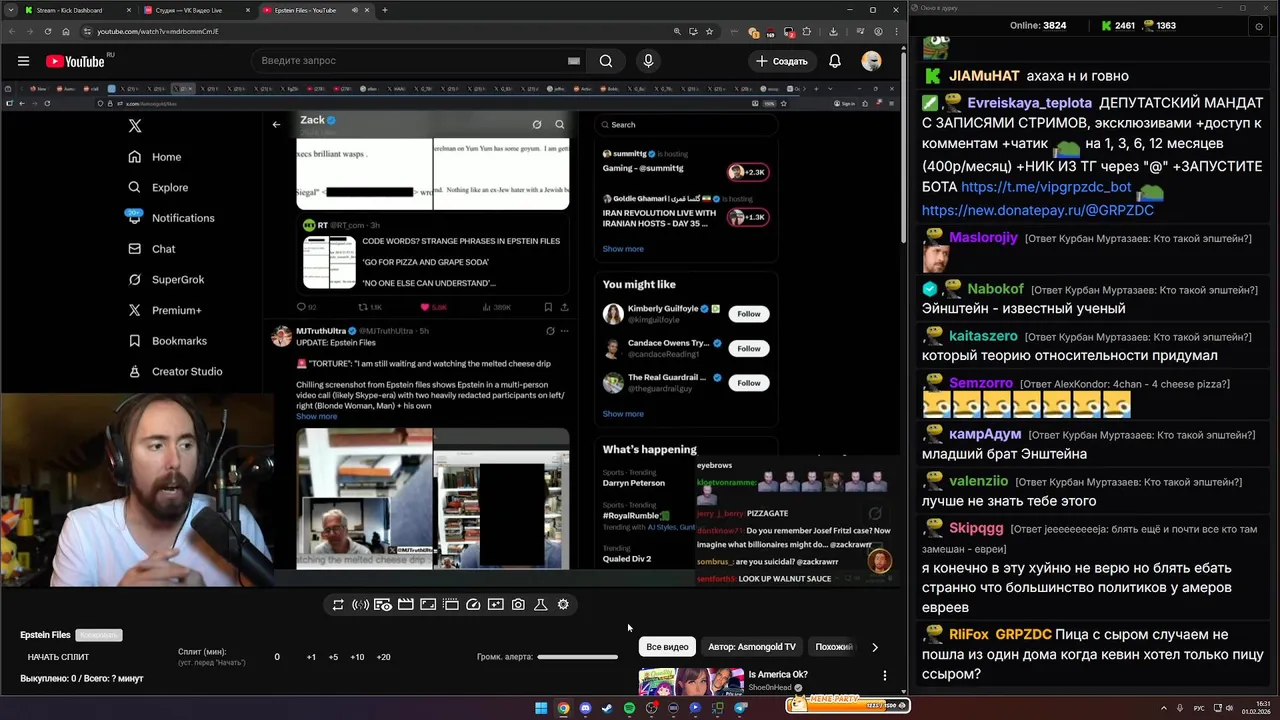The height and width of the screenshot is (720, 1280).
Task: Go to the browser home page
Action: [x=66, y=31]
